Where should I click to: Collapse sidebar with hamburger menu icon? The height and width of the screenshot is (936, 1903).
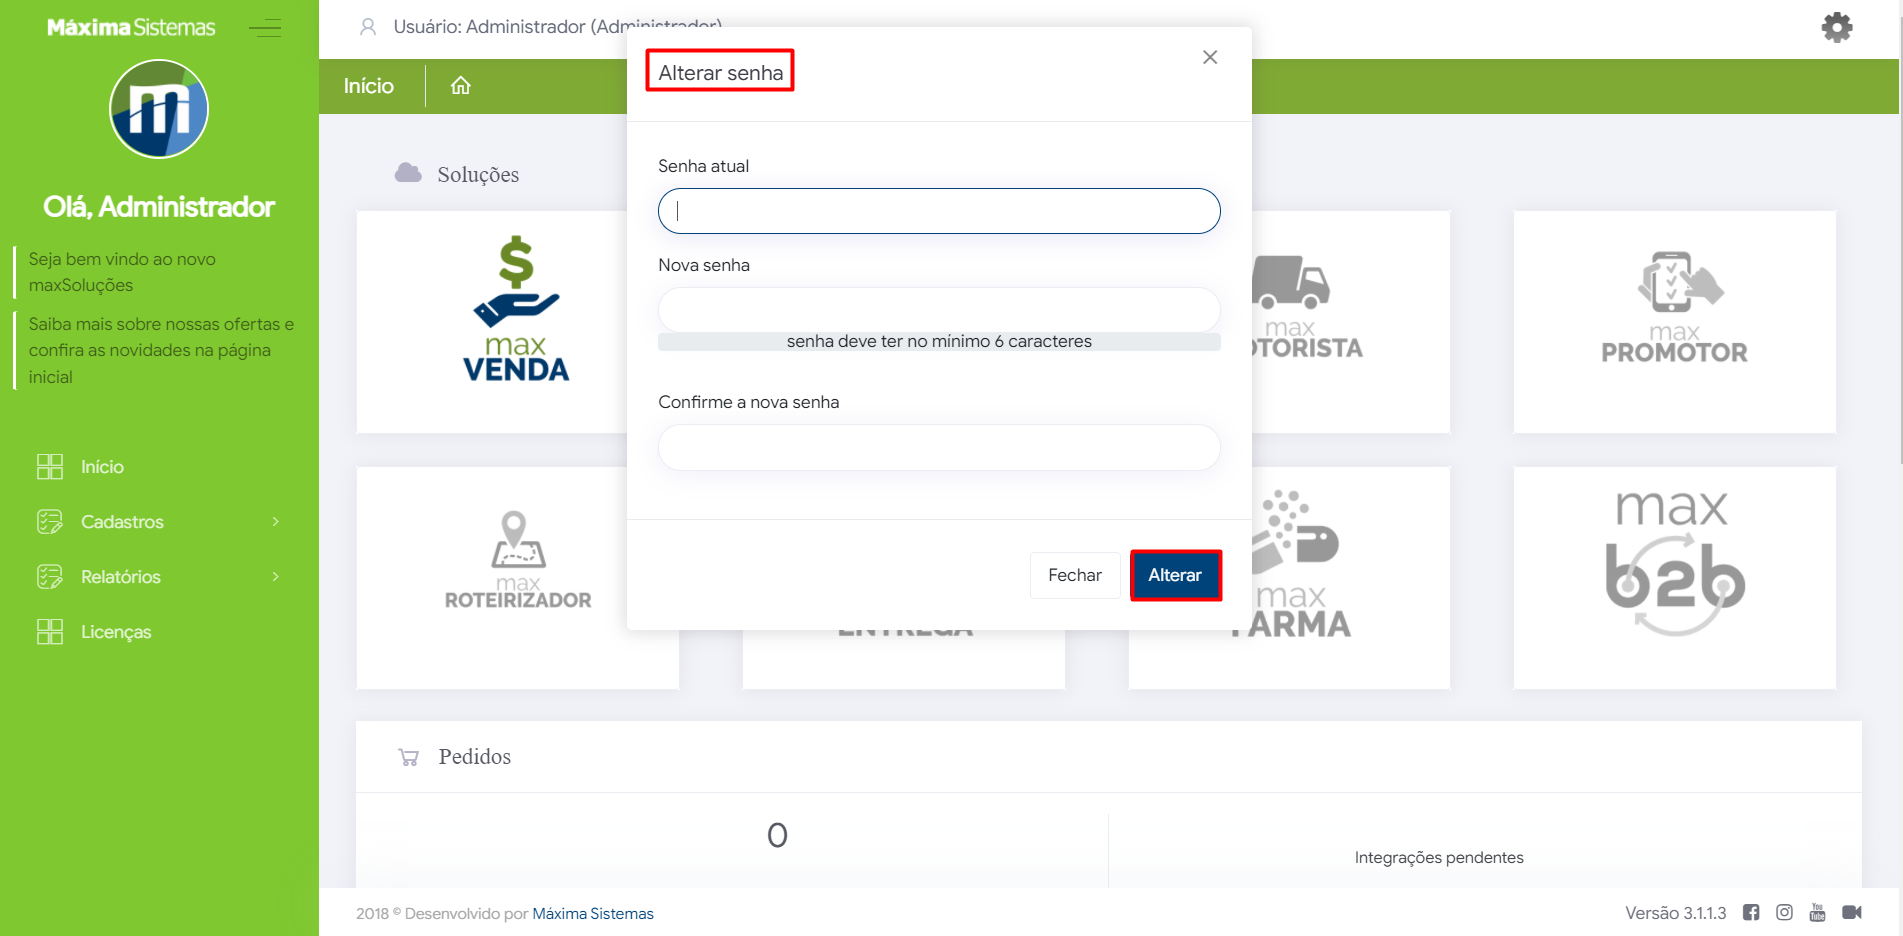[265, 28]
